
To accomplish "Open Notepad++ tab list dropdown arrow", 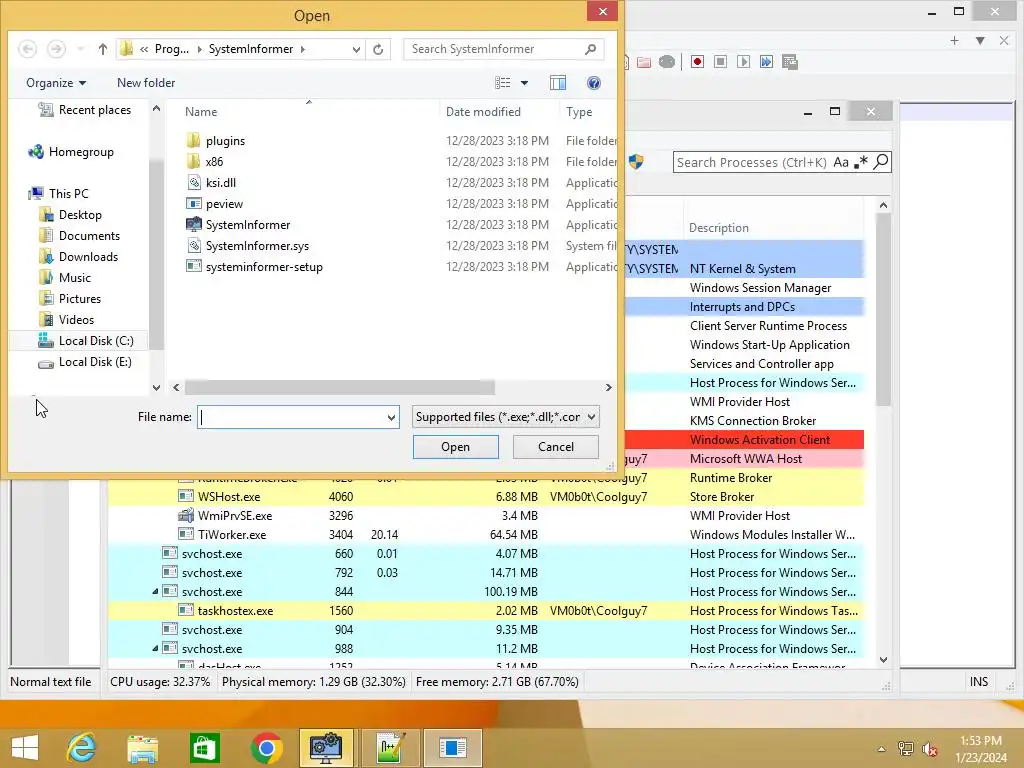I will click(980, 40).
